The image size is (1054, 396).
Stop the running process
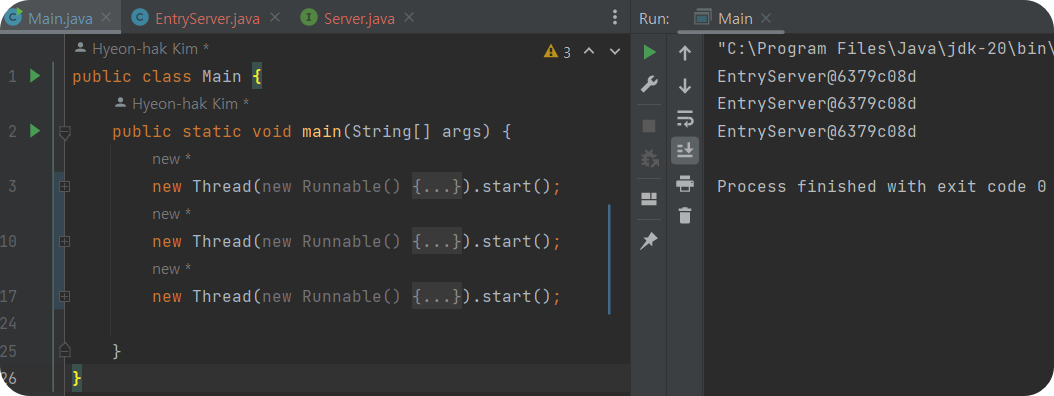pyautogui.click(x=649, y=126)
